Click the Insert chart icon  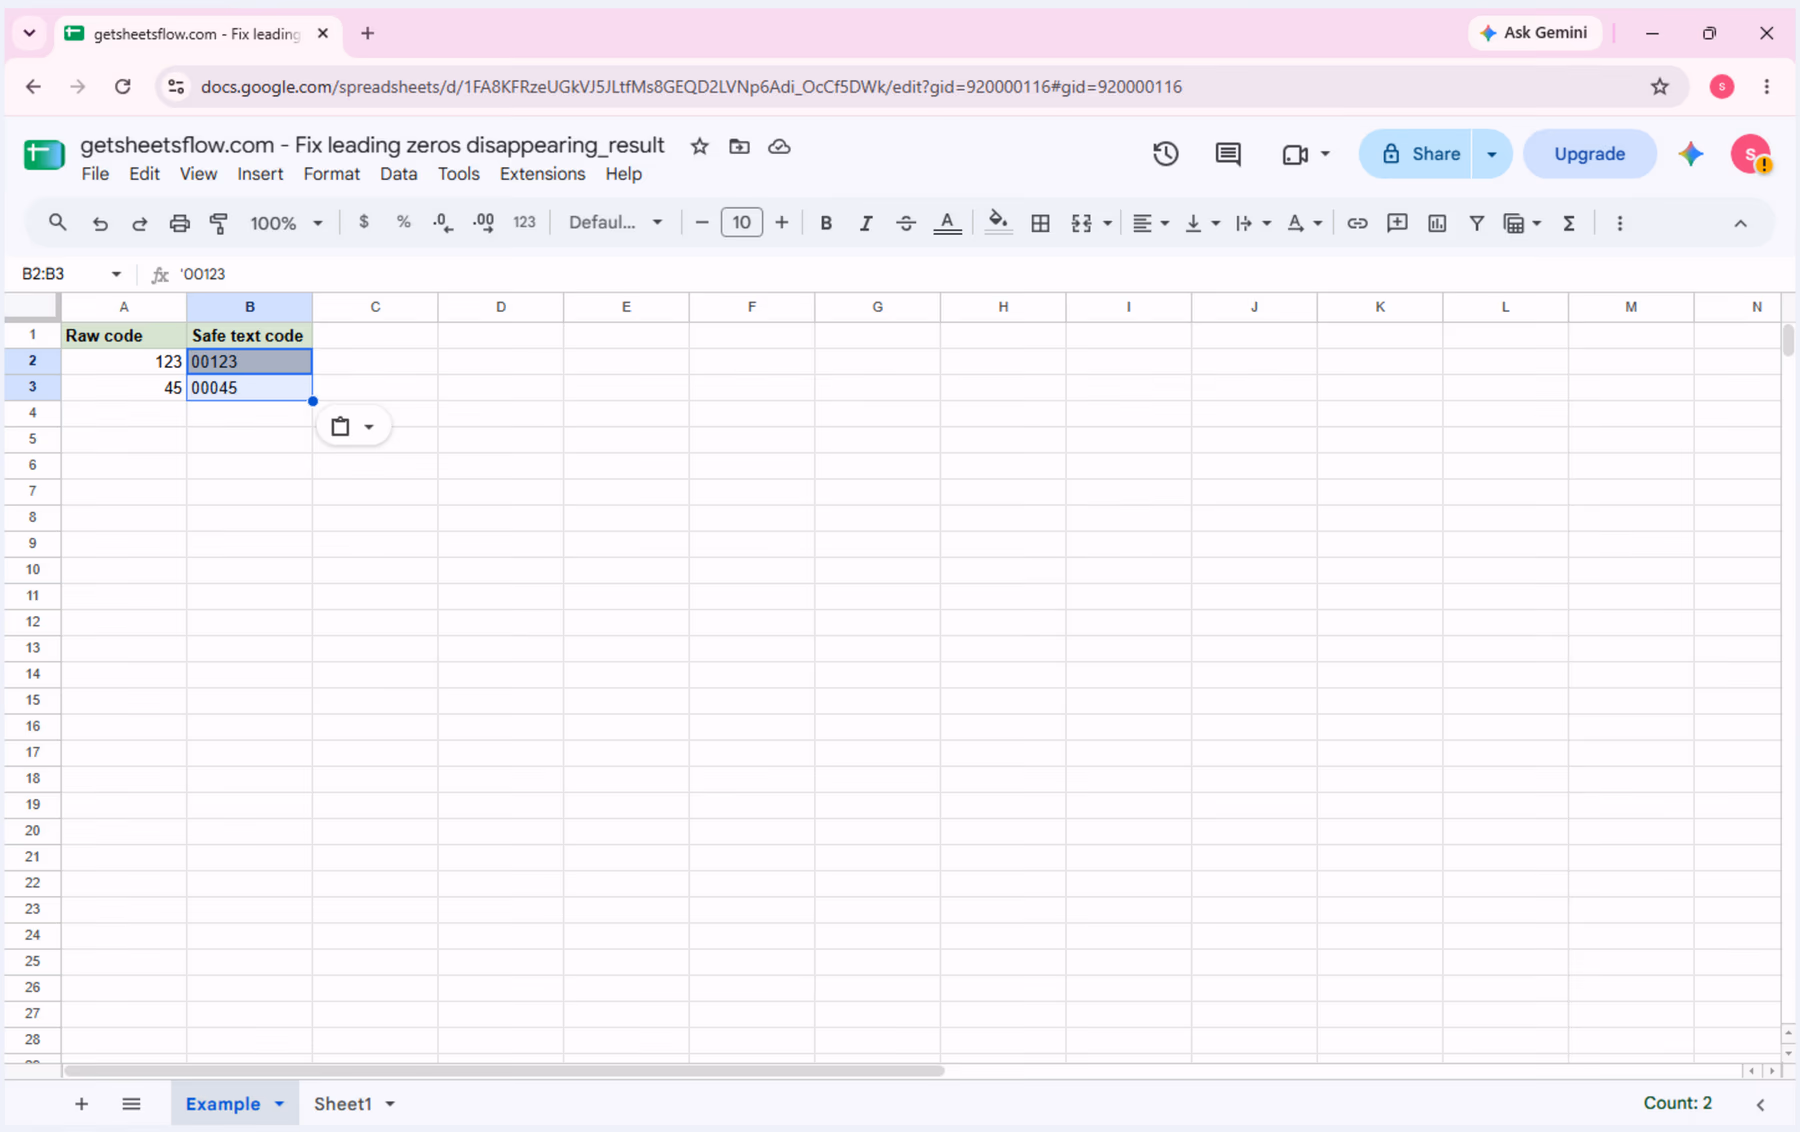click(x=1437, y=223)
